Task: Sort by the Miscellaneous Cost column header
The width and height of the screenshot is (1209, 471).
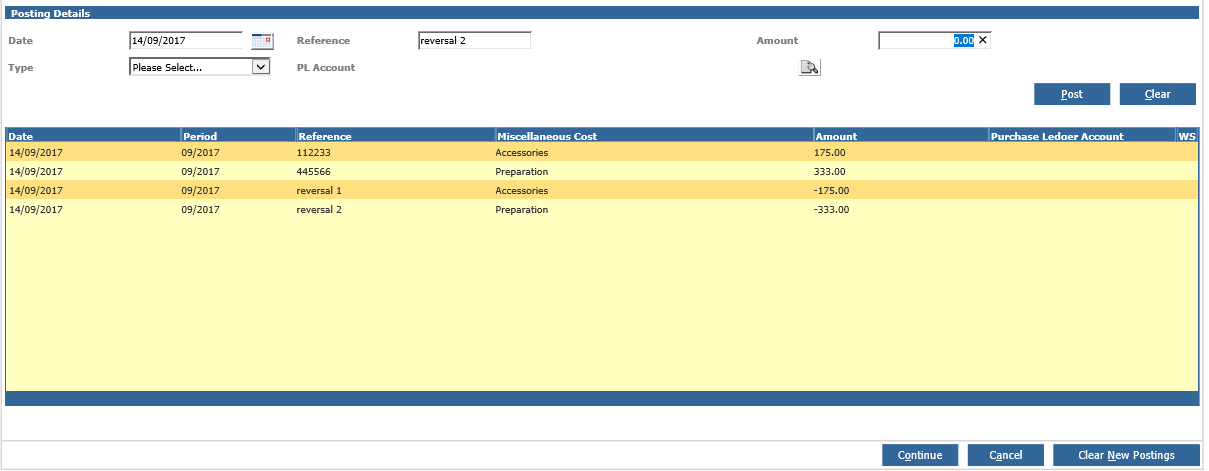Action: coord(654,136)
